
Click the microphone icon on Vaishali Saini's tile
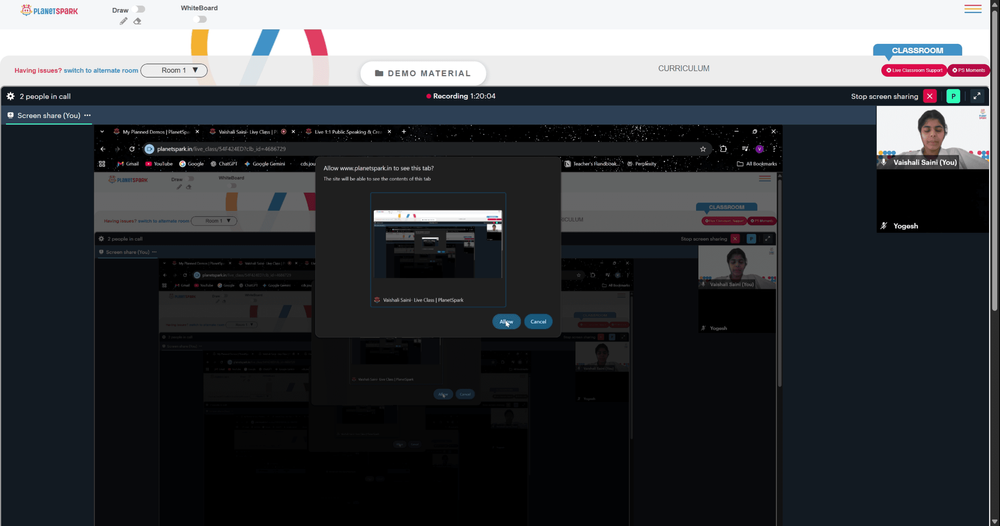884,163
